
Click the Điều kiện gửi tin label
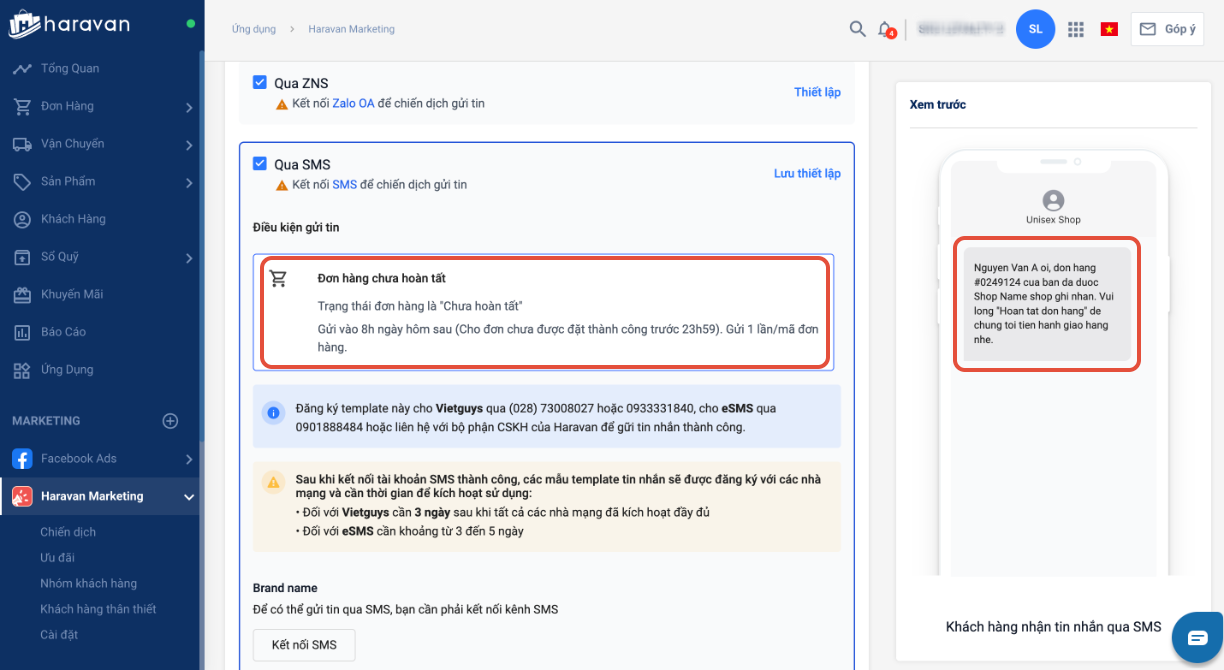click(x=296, y=227)
